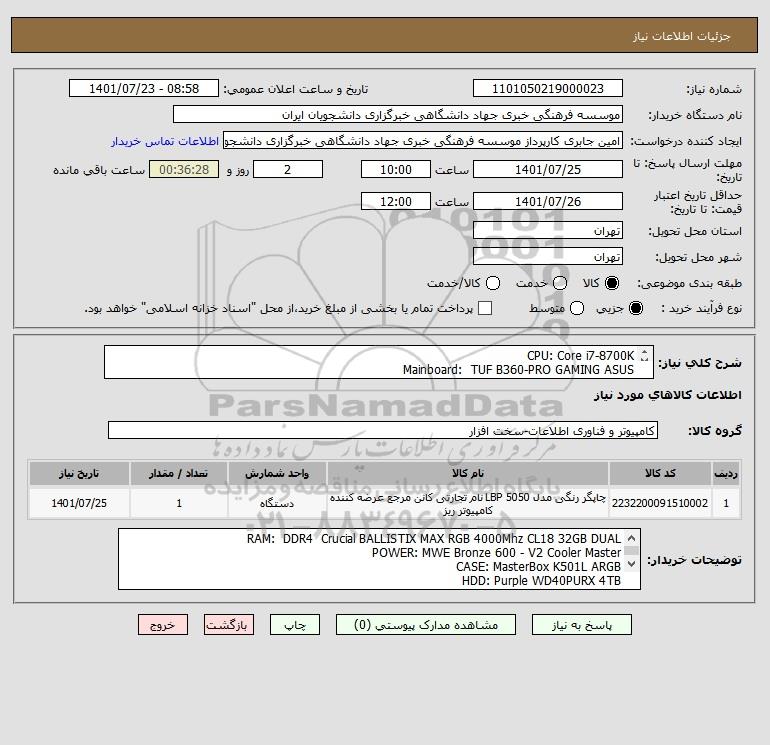Screen dimensions: 770x745
Task: Open the buyer contact info link
Action: pyautogui.click(x=165, y=141)
